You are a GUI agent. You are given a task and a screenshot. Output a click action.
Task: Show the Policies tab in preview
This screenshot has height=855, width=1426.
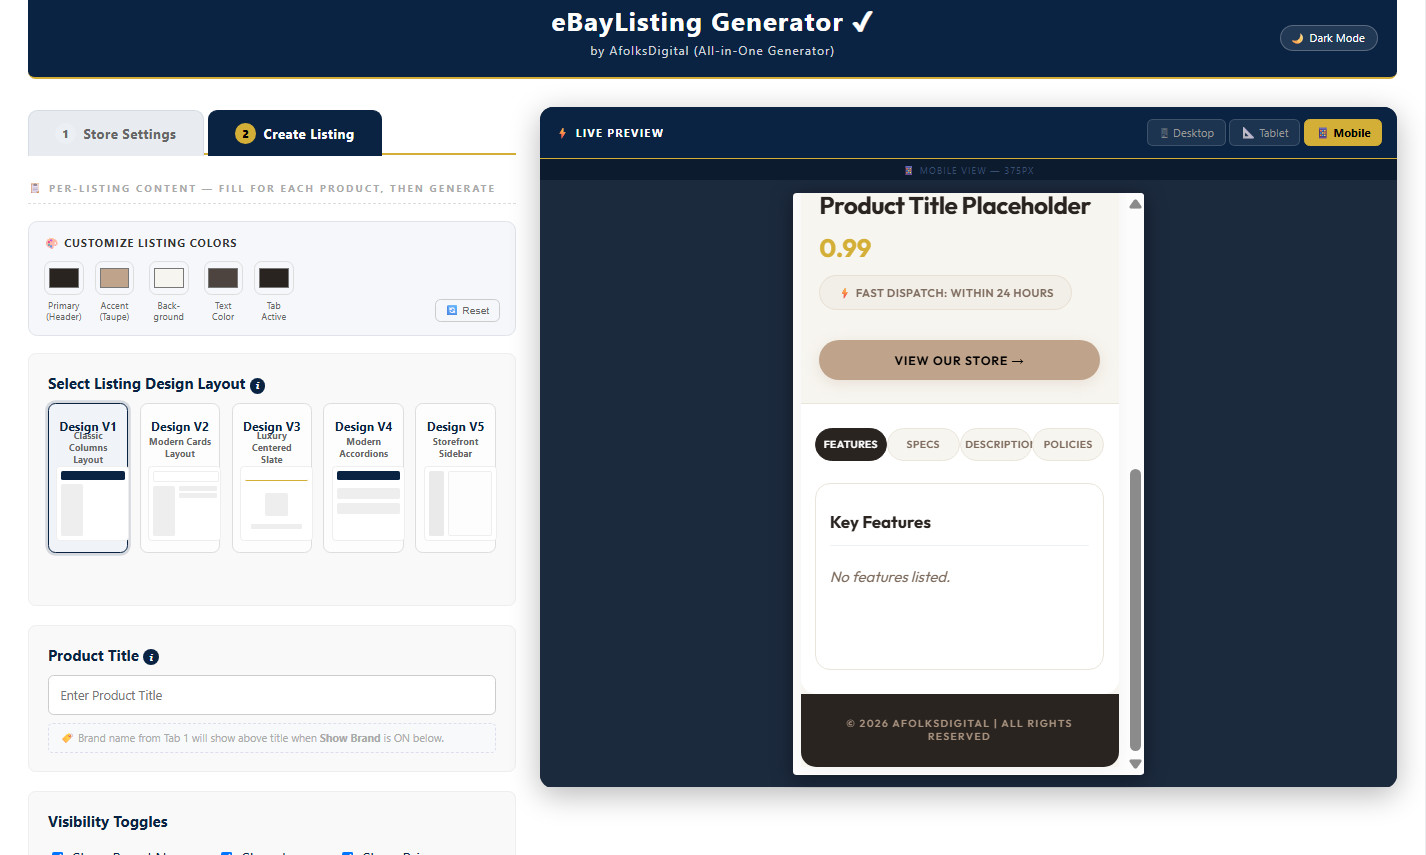1068,444
